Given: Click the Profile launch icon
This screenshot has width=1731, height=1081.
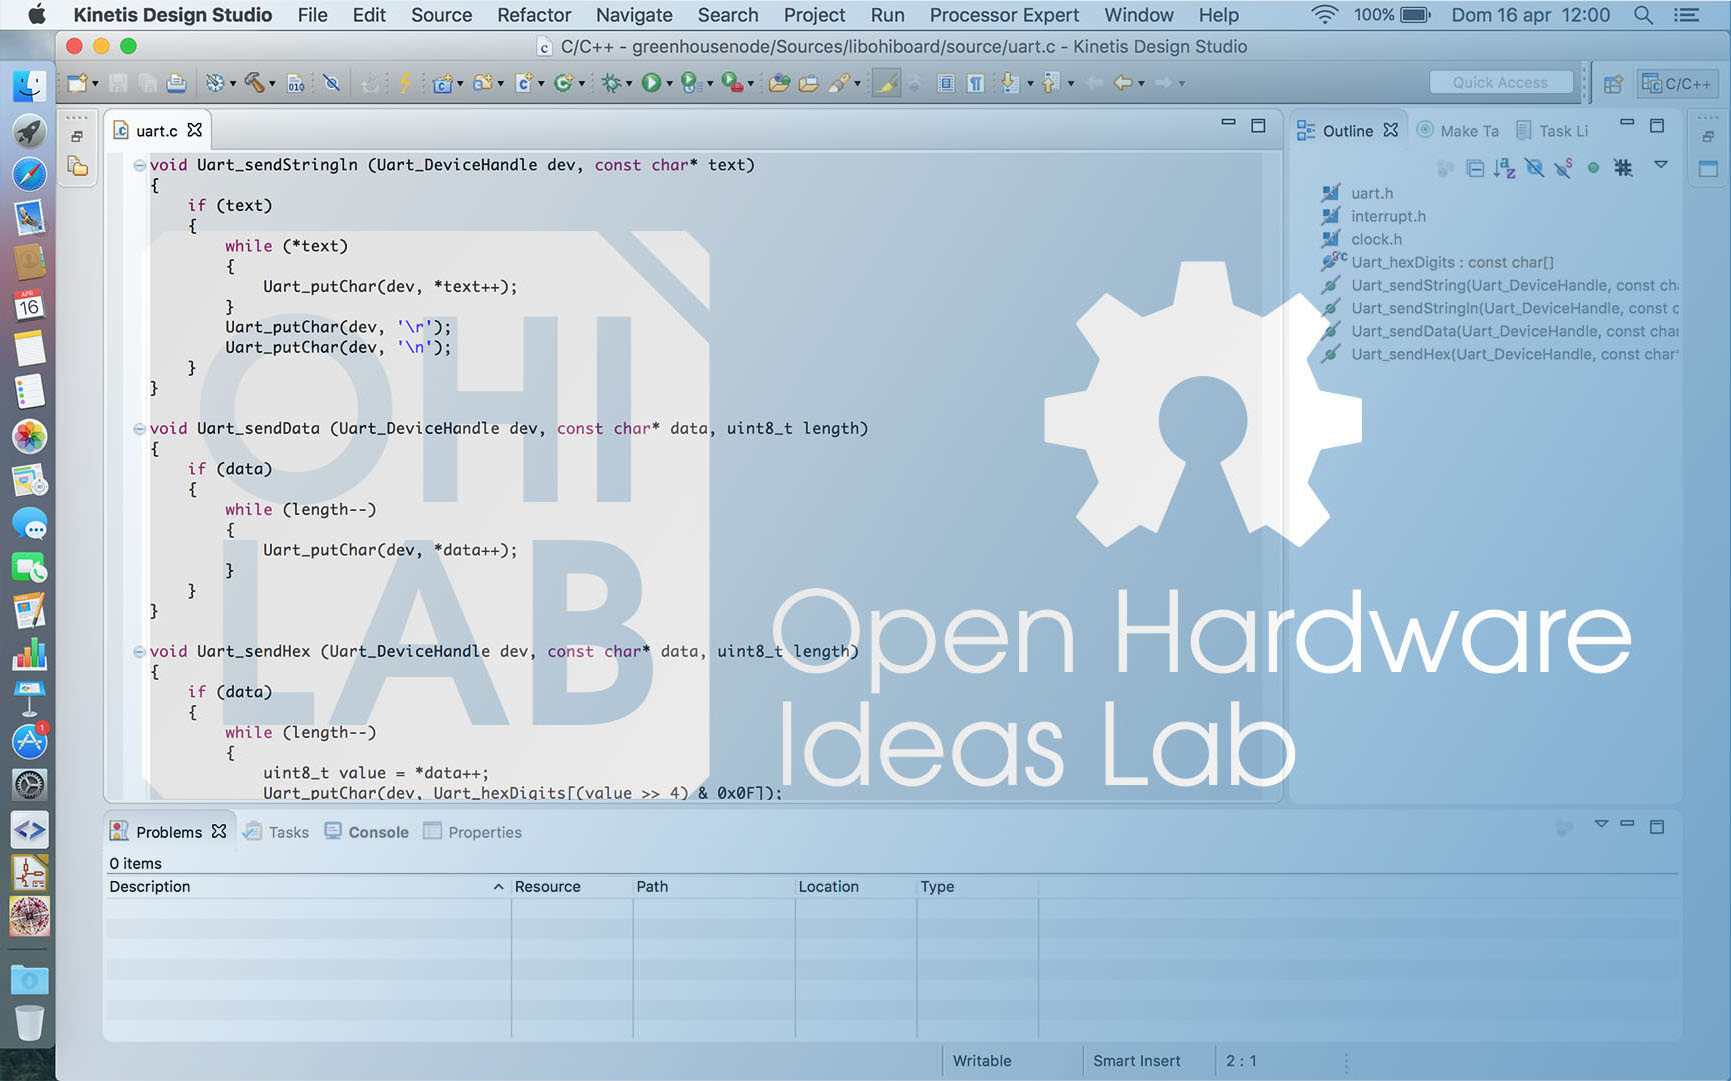Looking at the screenshot, I should click(689, 83).
